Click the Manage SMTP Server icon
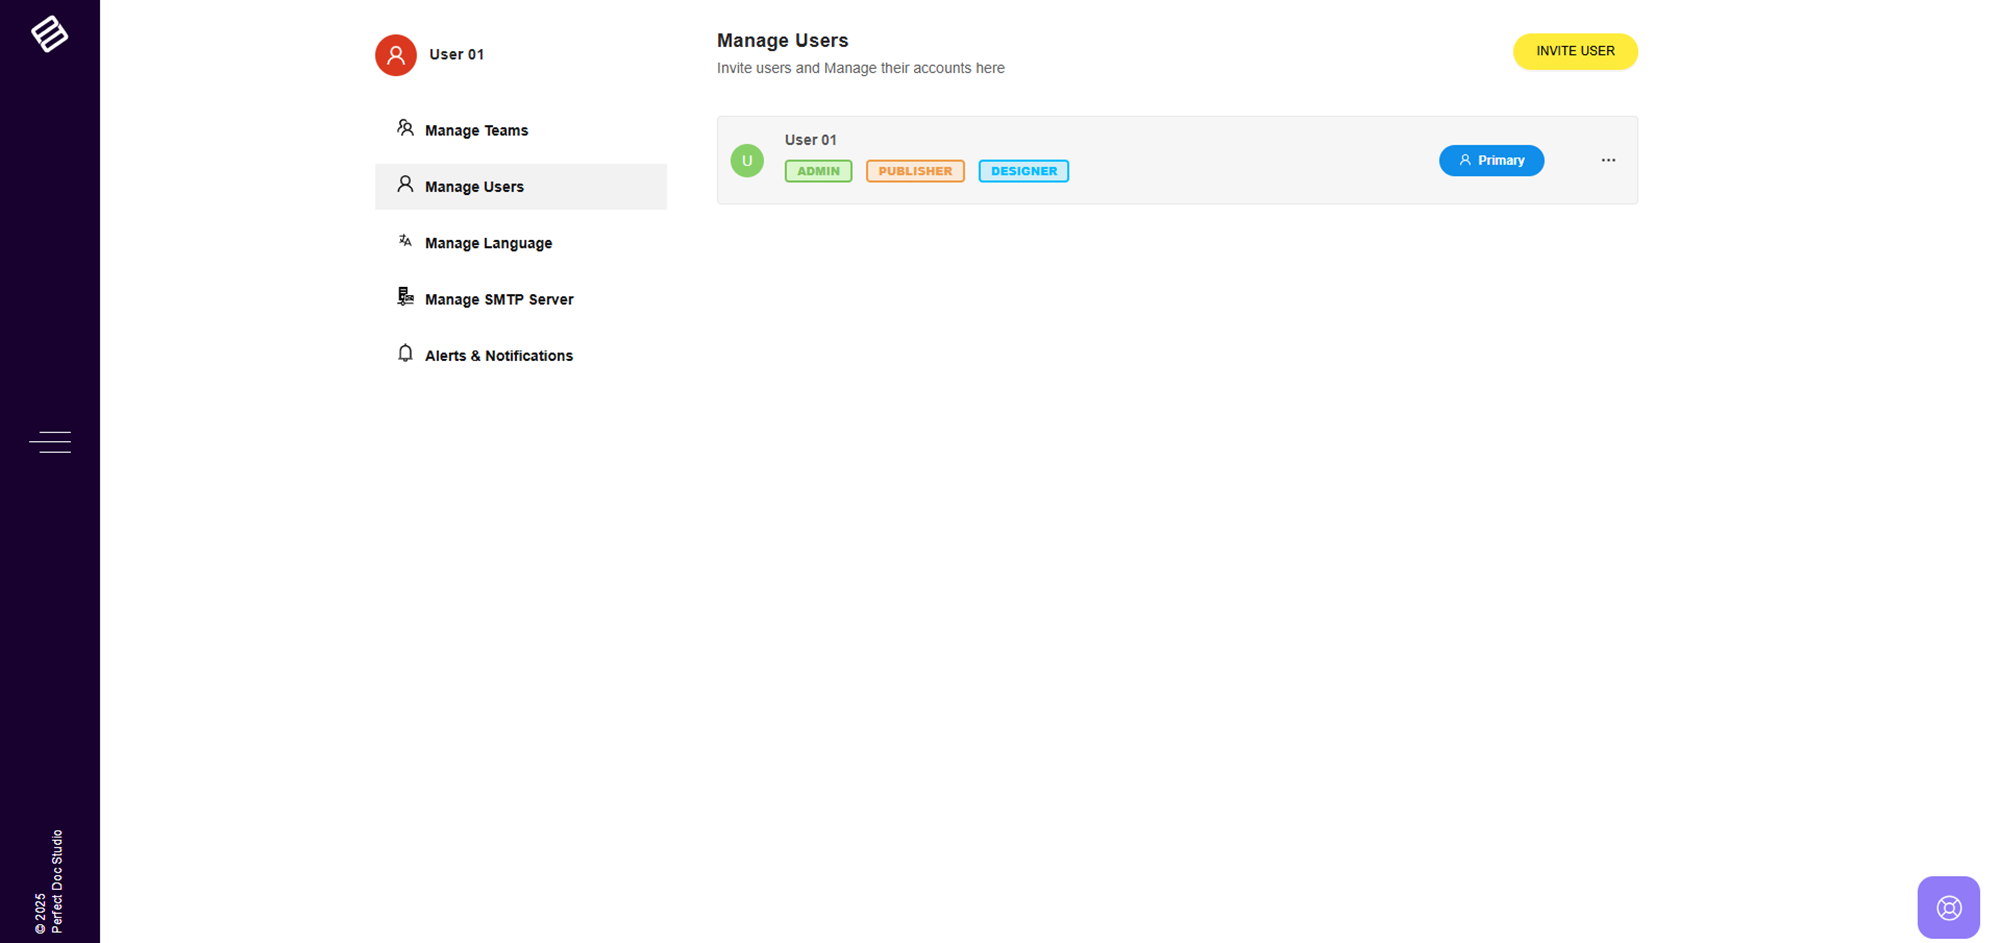The image size is (2000, 943). click(x=405, y=297)
